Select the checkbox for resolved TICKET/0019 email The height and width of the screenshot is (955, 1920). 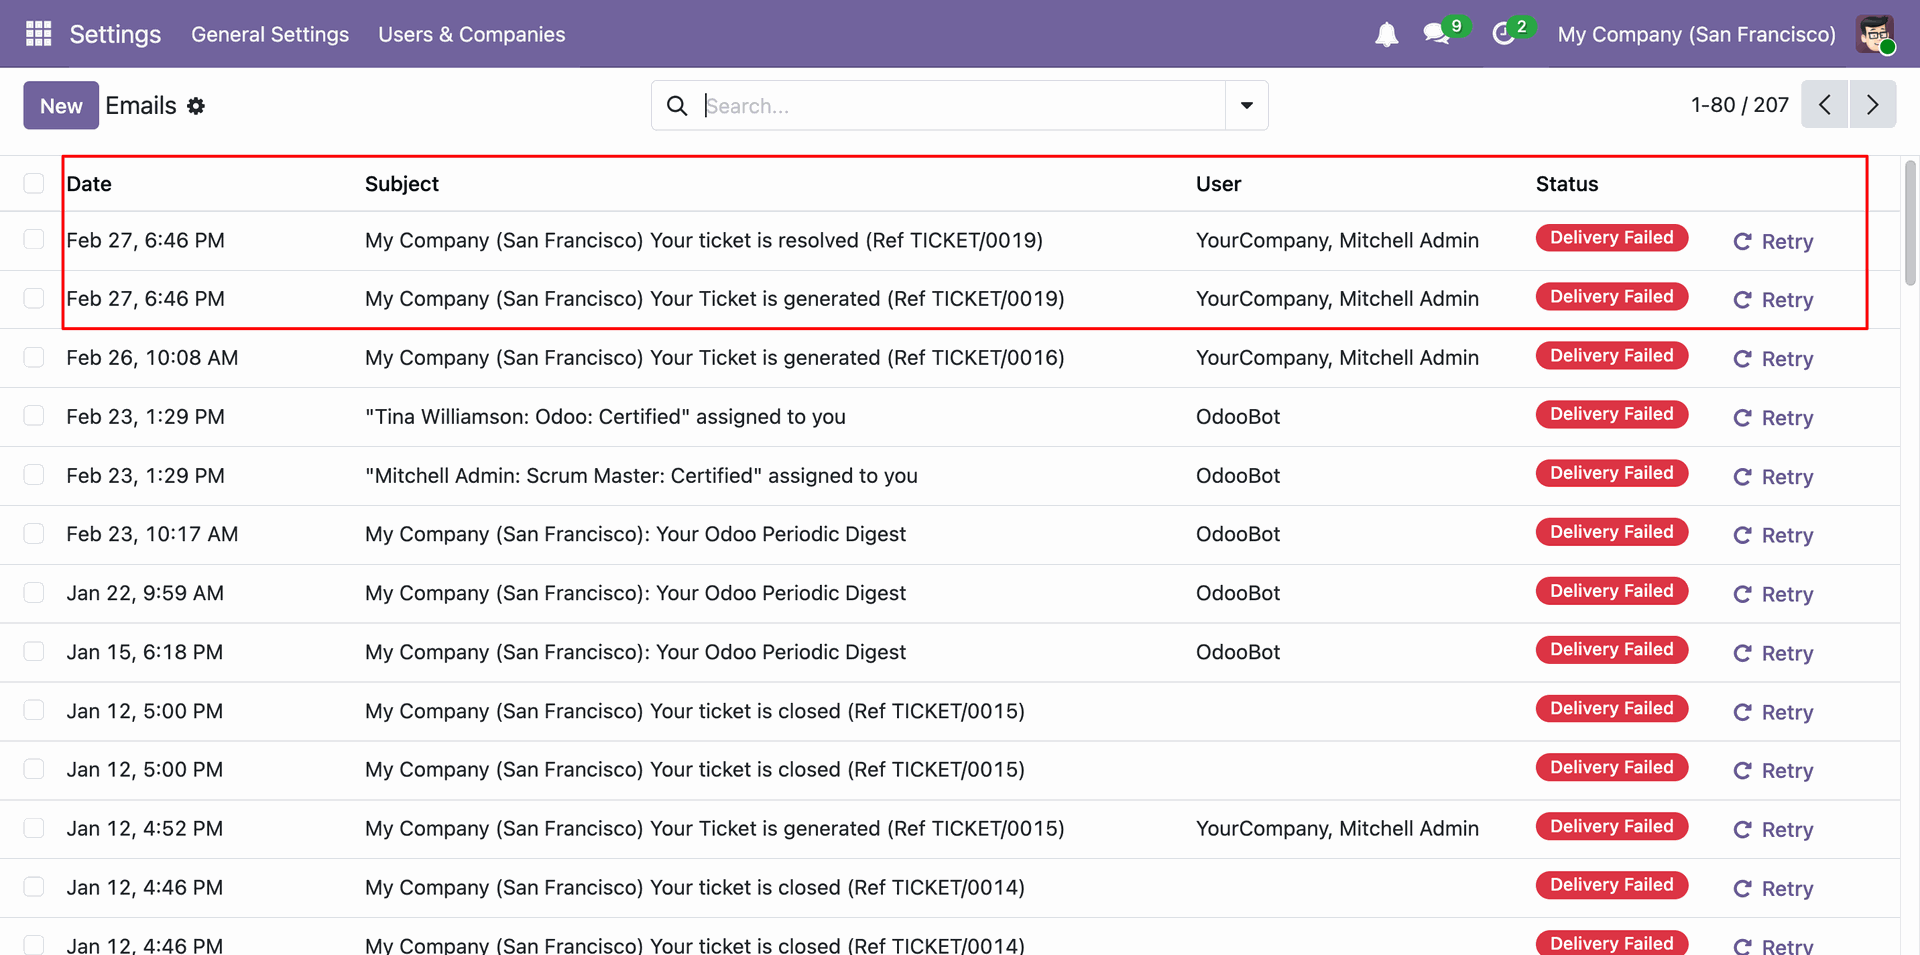[34, 240]
